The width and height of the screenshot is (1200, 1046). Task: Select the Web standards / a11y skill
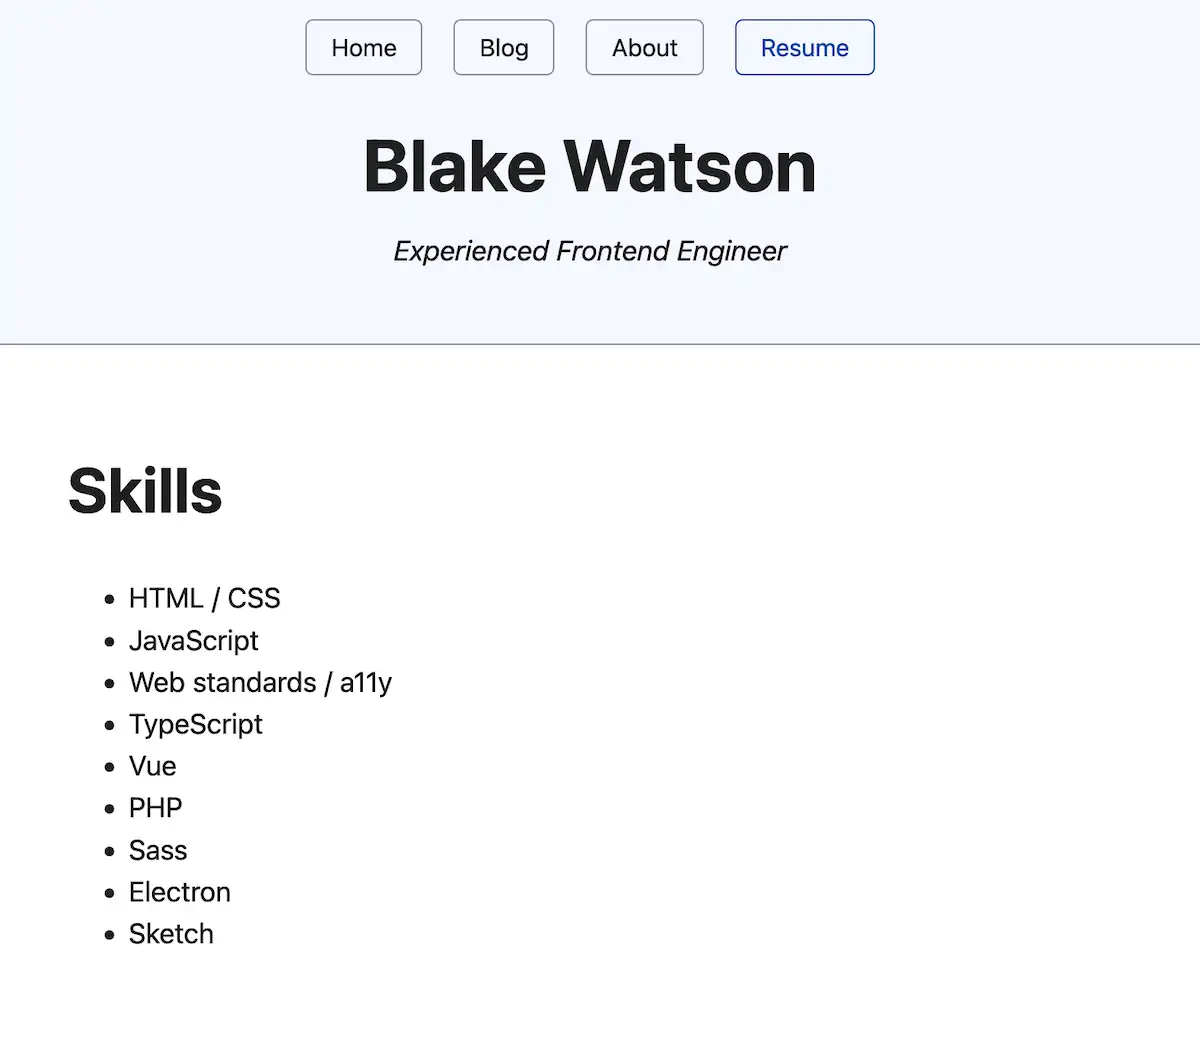[x=260, y=683]
